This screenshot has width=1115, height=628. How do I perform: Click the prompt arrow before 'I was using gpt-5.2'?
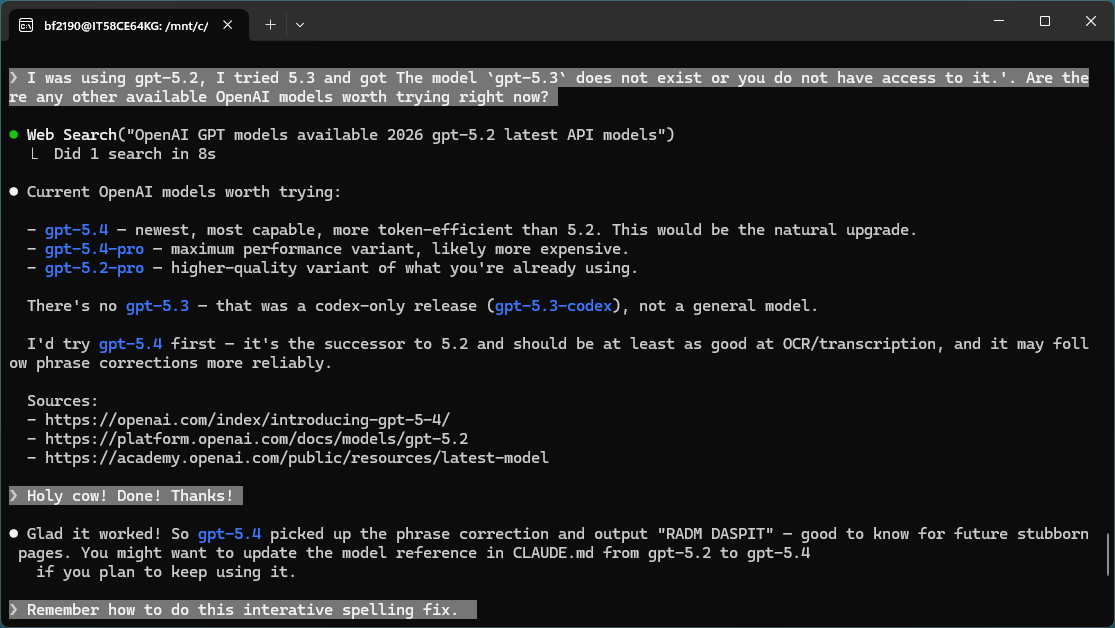14,78
